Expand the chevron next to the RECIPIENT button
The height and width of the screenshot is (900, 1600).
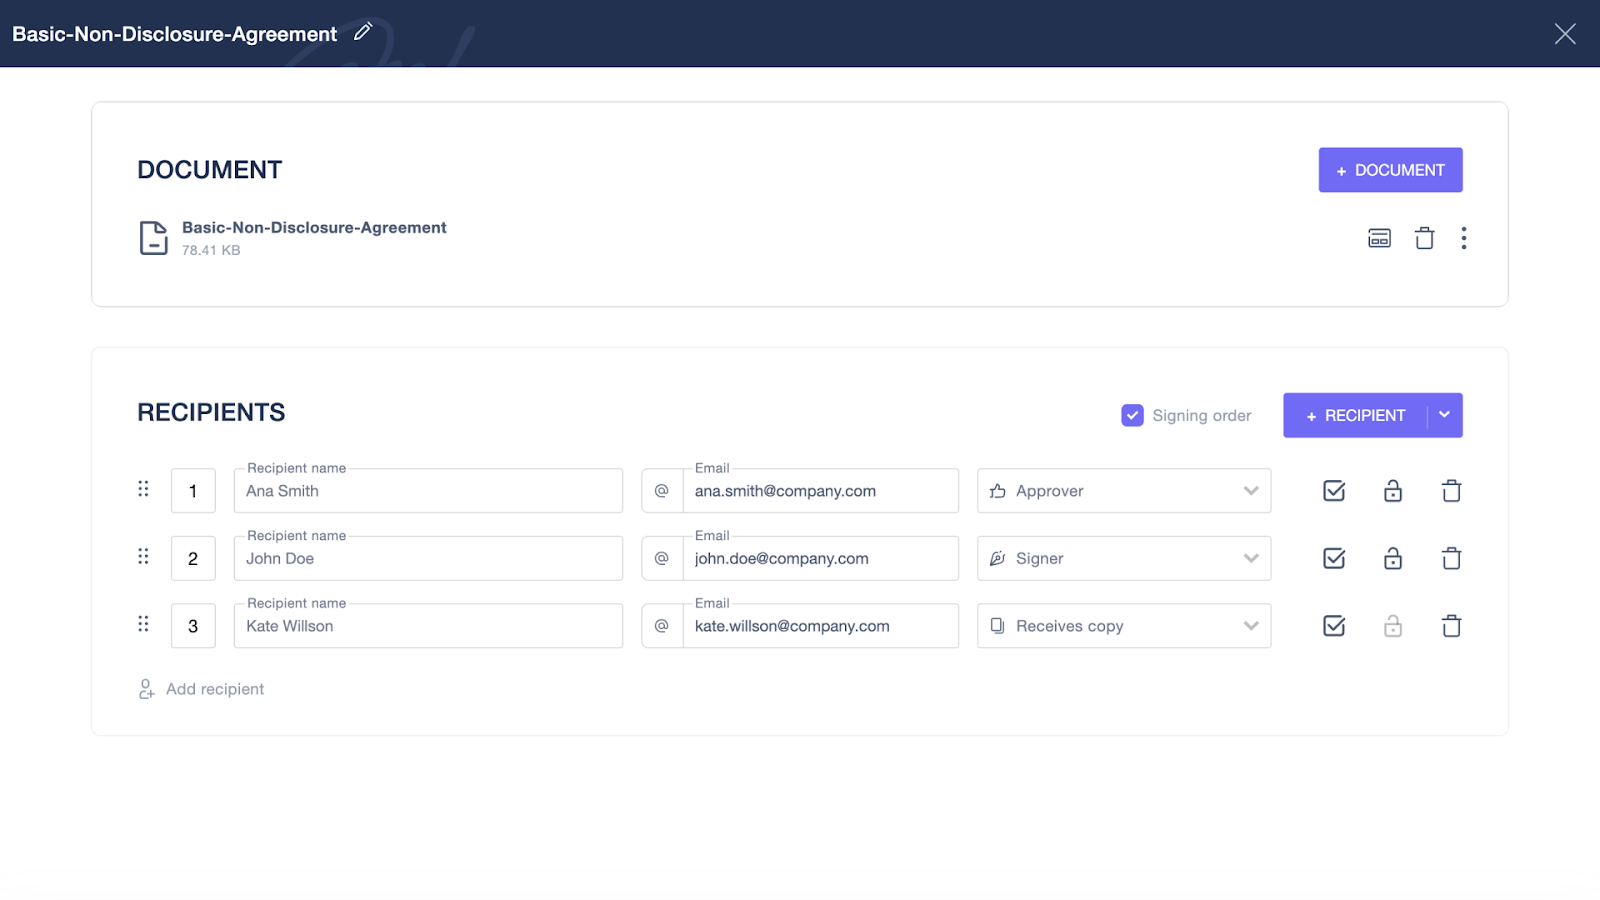point(1443,414)
